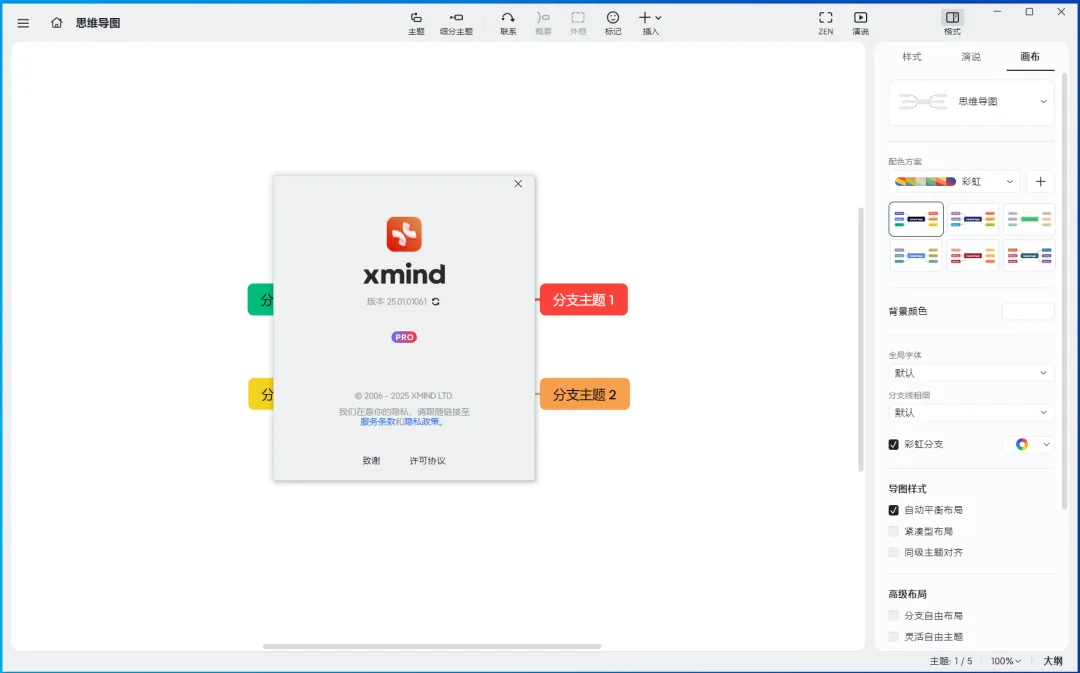Go to the home screen icon
The width and height of the screenshot is (1080, 673).
(x=56, y=23)
